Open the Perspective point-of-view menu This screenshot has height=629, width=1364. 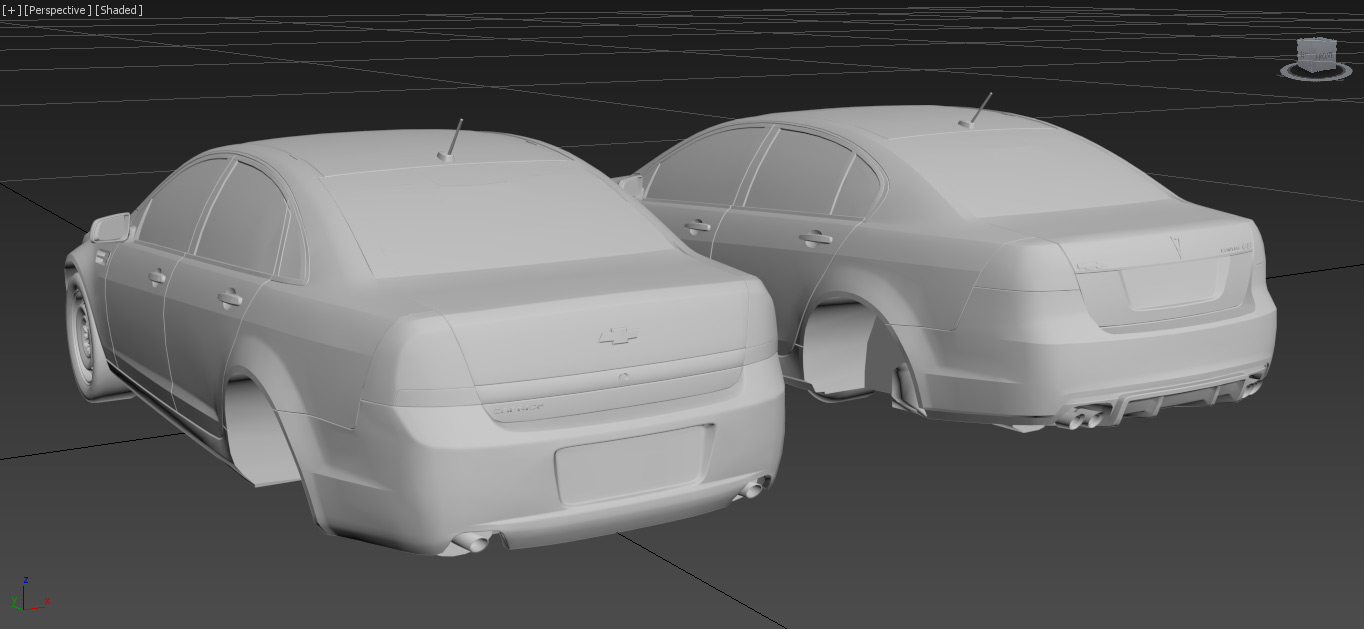[57, 10]
